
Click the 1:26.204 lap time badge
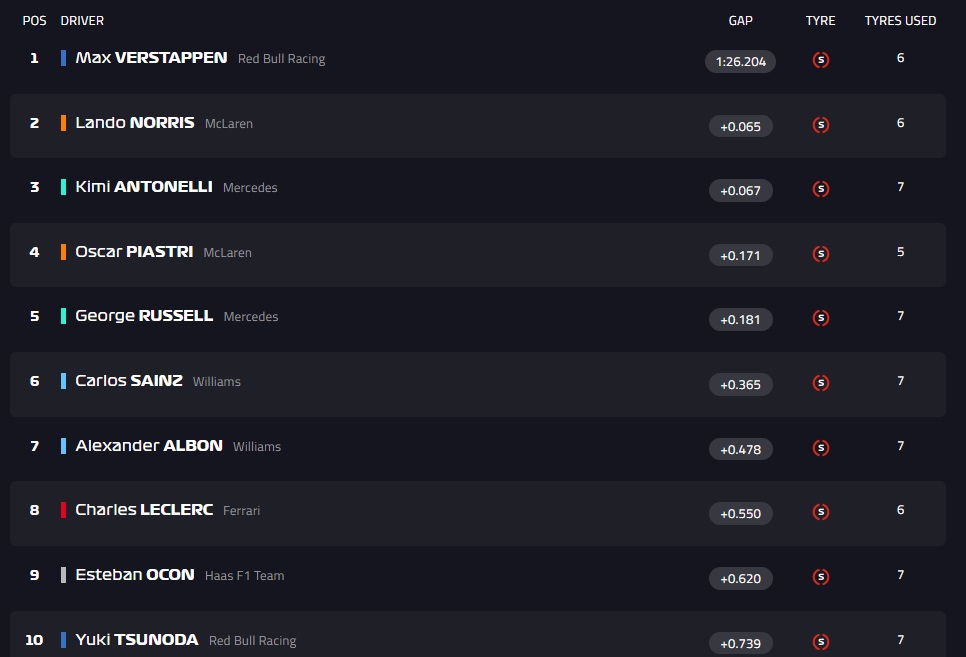click(741, 62)
